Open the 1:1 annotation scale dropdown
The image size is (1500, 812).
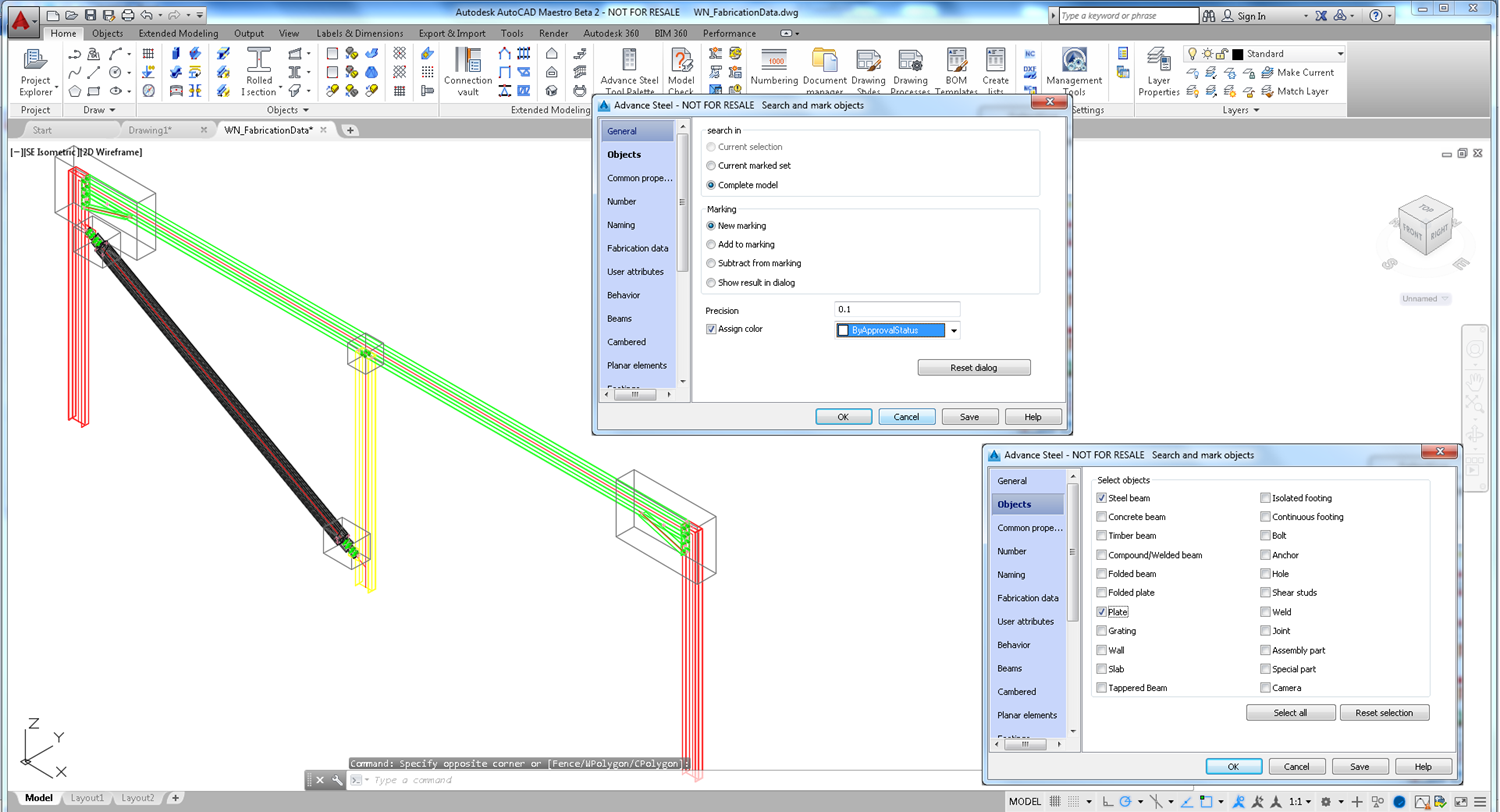tap(1300, 801)
